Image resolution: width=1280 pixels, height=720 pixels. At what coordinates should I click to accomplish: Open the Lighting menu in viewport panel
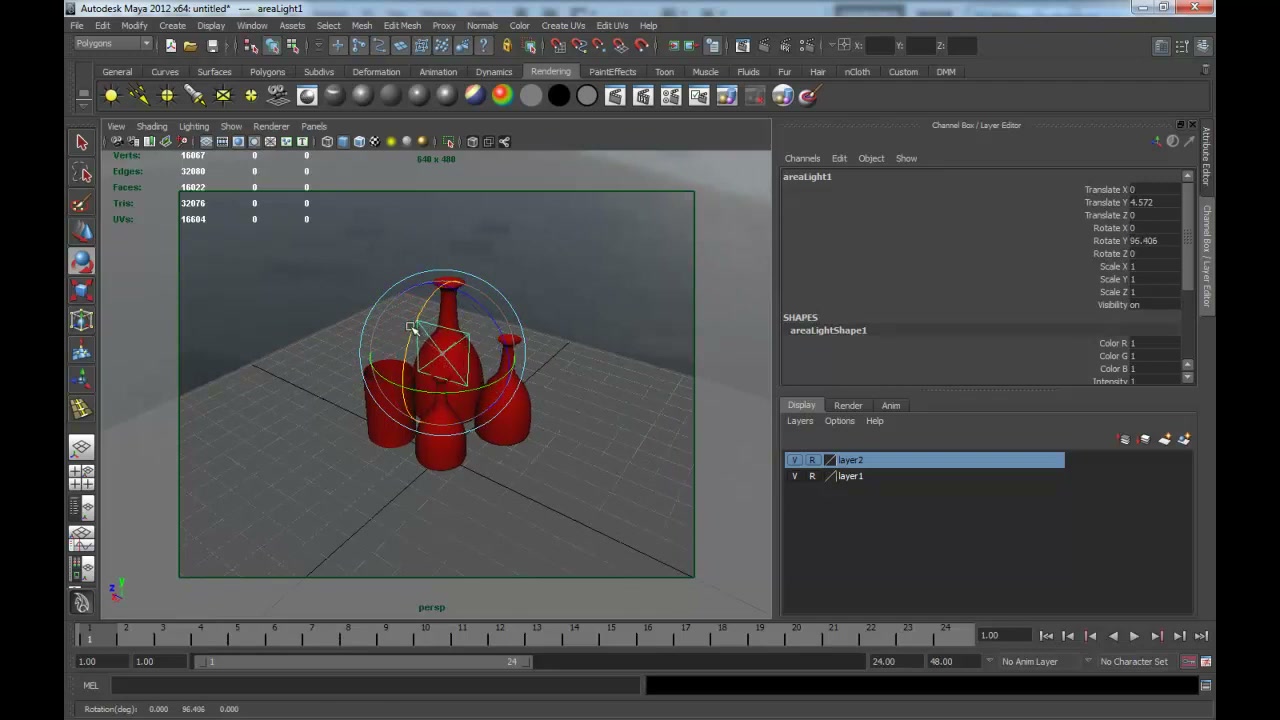(x=194, y=127)
